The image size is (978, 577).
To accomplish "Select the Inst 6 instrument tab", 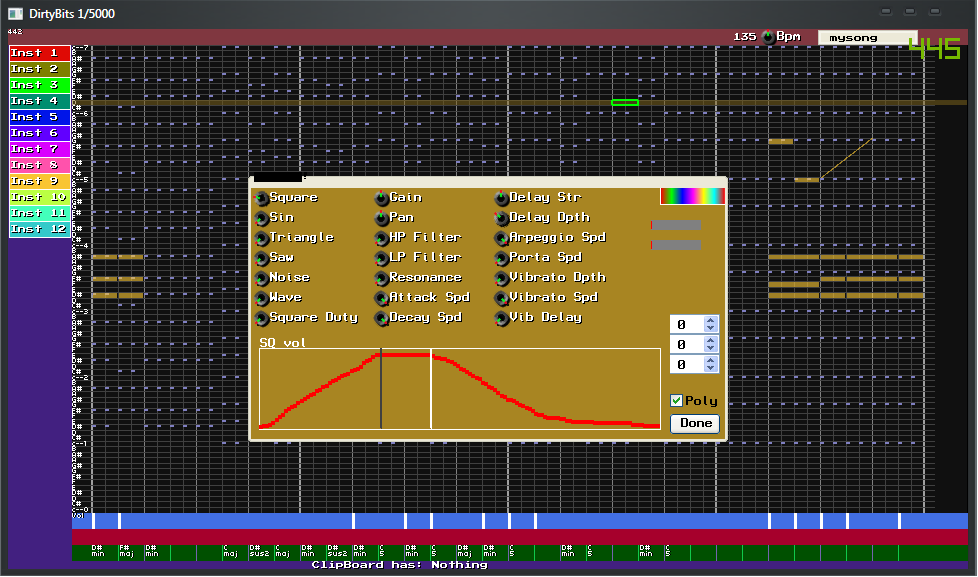I will (39, 133).
